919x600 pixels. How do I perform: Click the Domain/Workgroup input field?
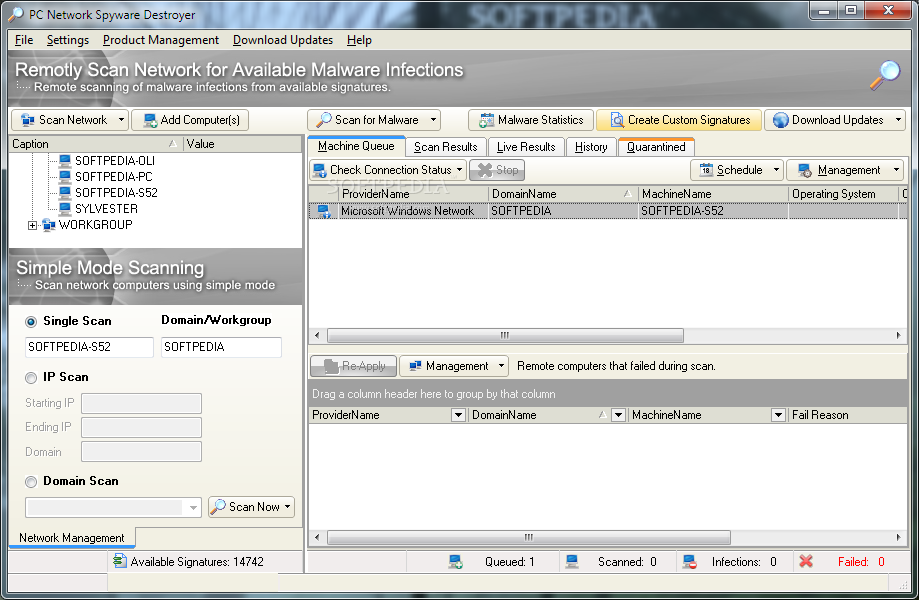(222, 347)
